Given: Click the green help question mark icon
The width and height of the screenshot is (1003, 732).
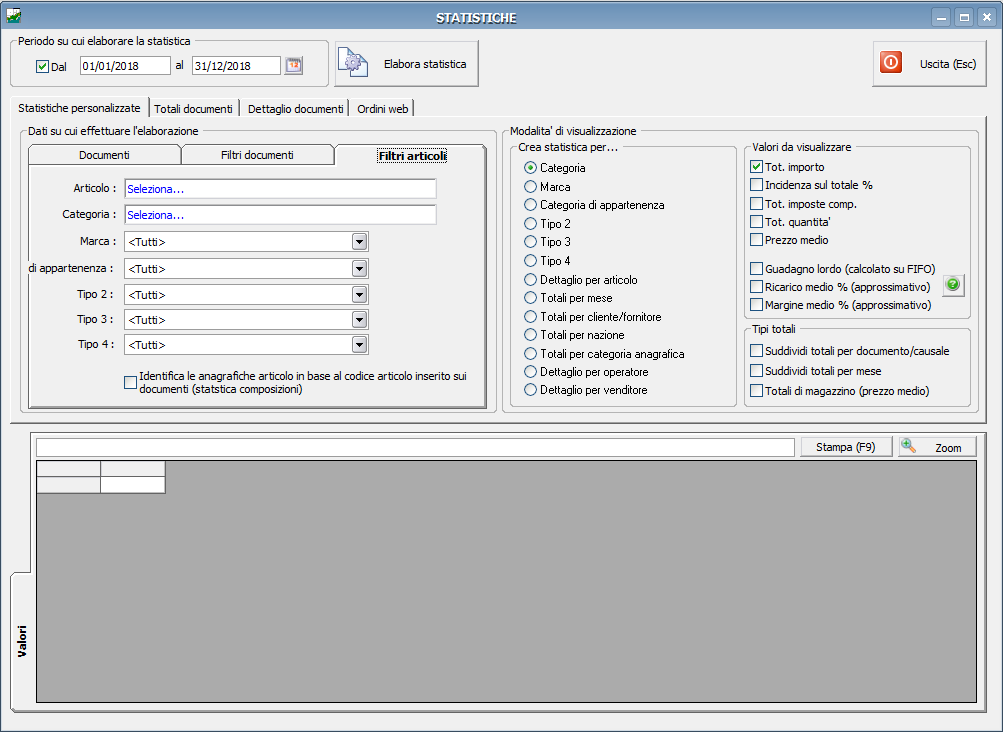Looking at the screenshot, I should [953, 285].
